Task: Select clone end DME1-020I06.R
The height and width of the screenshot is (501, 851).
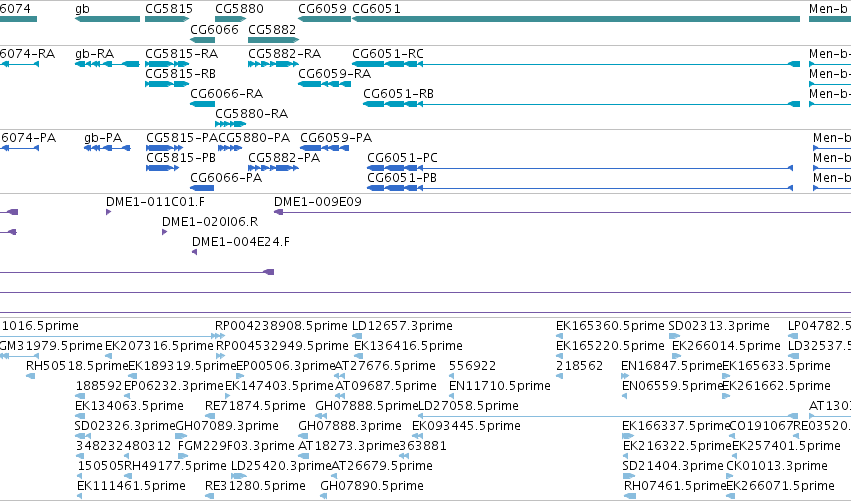Action: coord(164,232)
